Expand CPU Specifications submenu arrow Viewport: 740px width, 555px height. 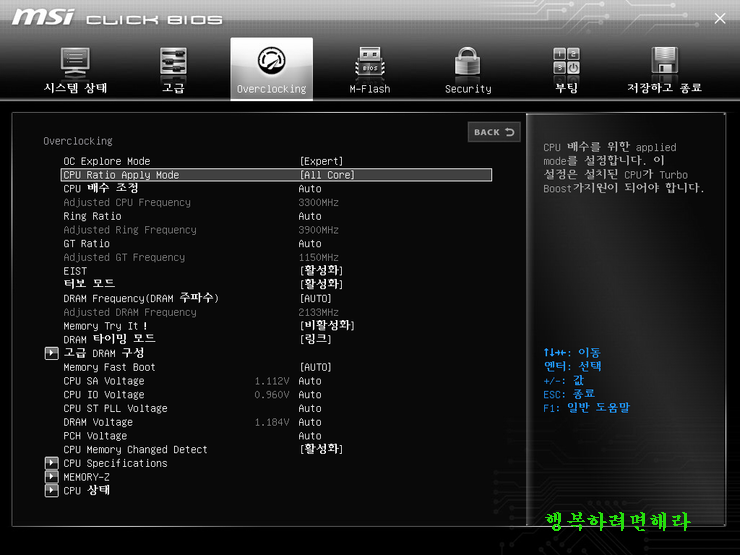(51, 463)
